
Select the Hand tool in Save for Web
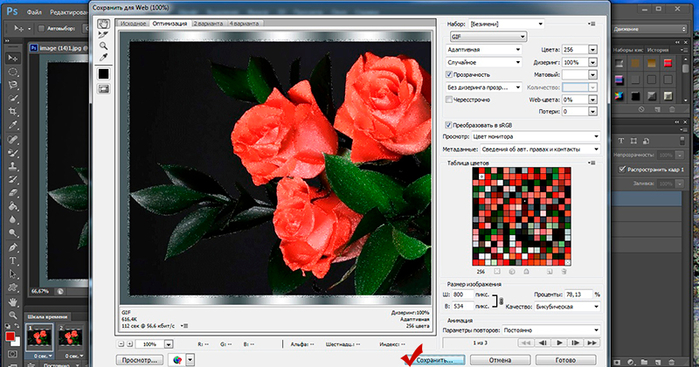coord(103,24)
